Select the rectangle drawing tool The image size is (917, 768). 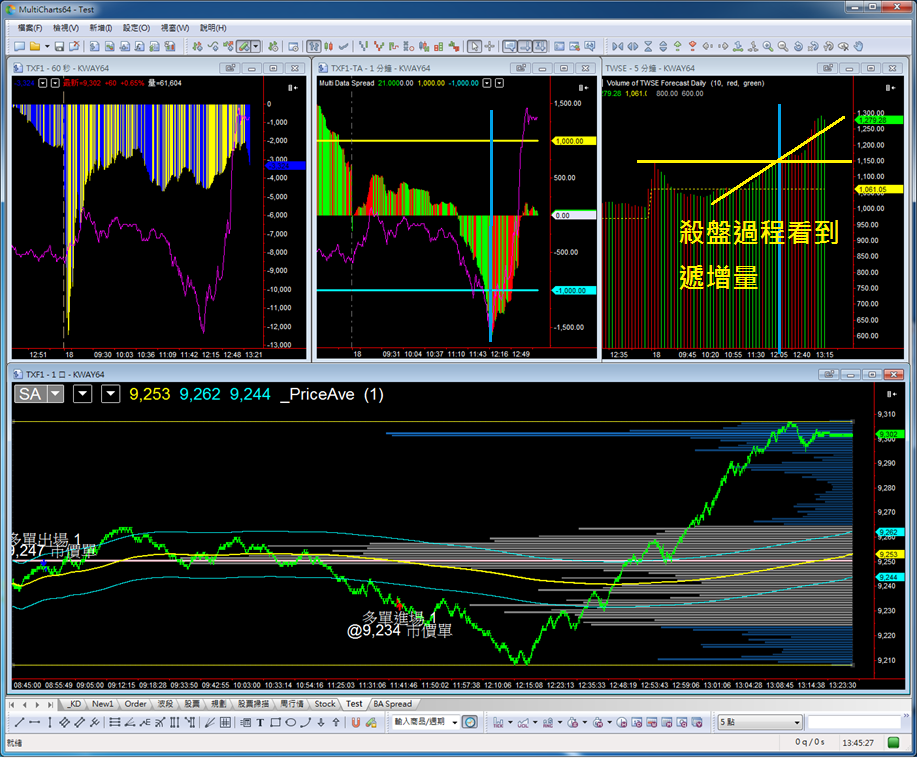[275, 722]
